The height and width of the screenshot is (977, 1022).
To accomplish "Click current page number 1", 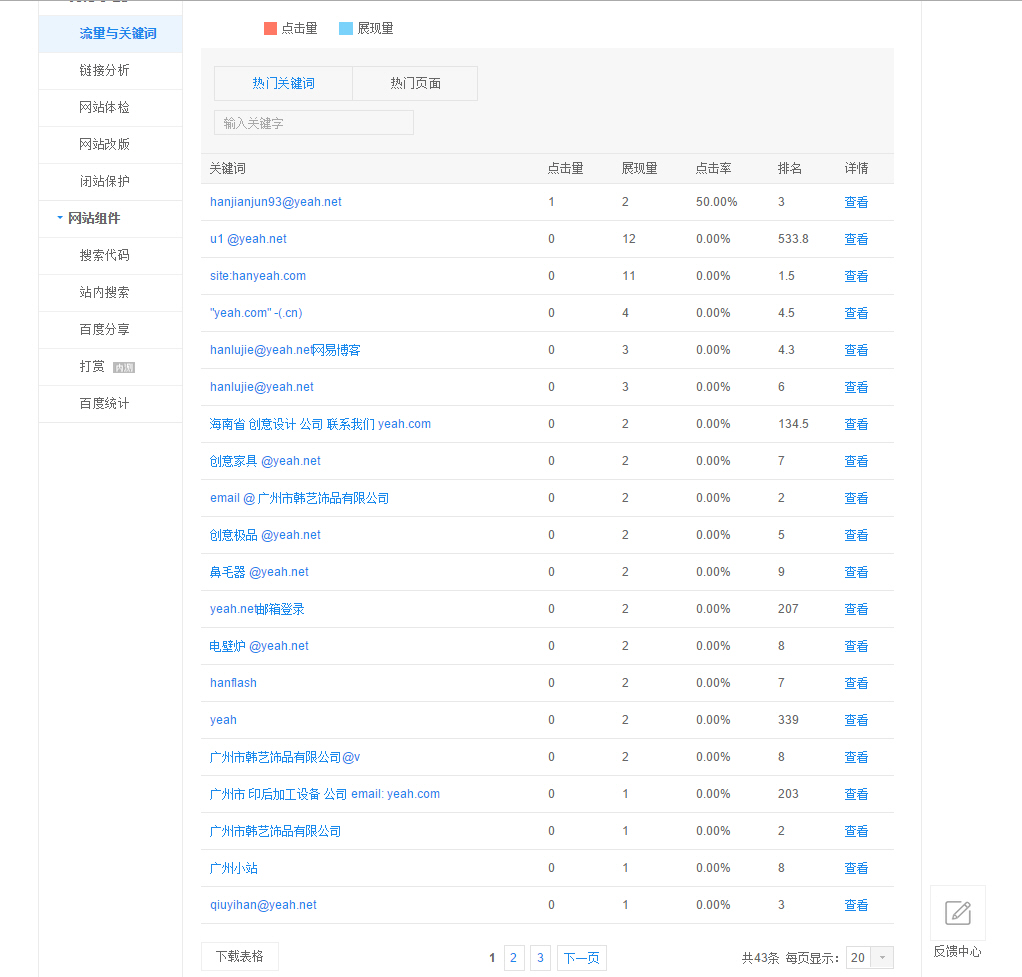I will pos(492,958).
